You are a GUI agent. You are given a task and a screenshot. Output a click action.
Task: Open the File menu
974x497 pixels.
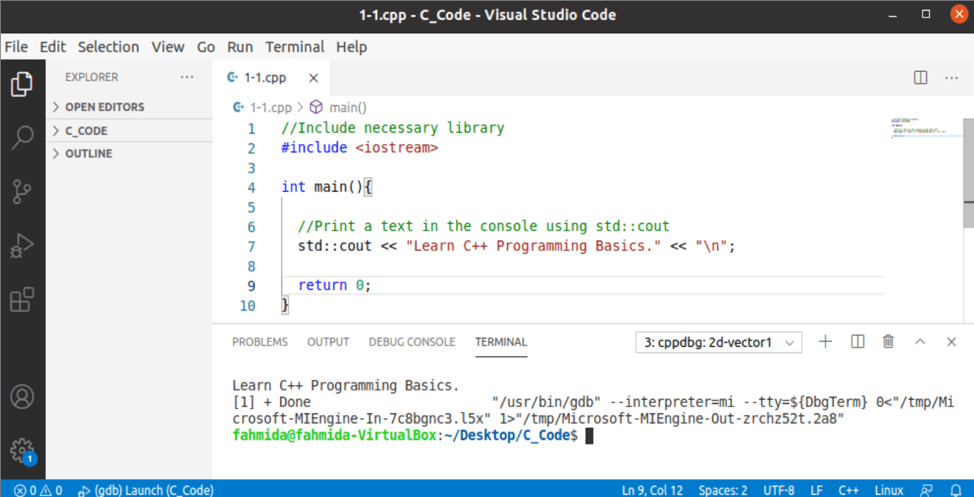pyautogui.click(x=16, y=47)
